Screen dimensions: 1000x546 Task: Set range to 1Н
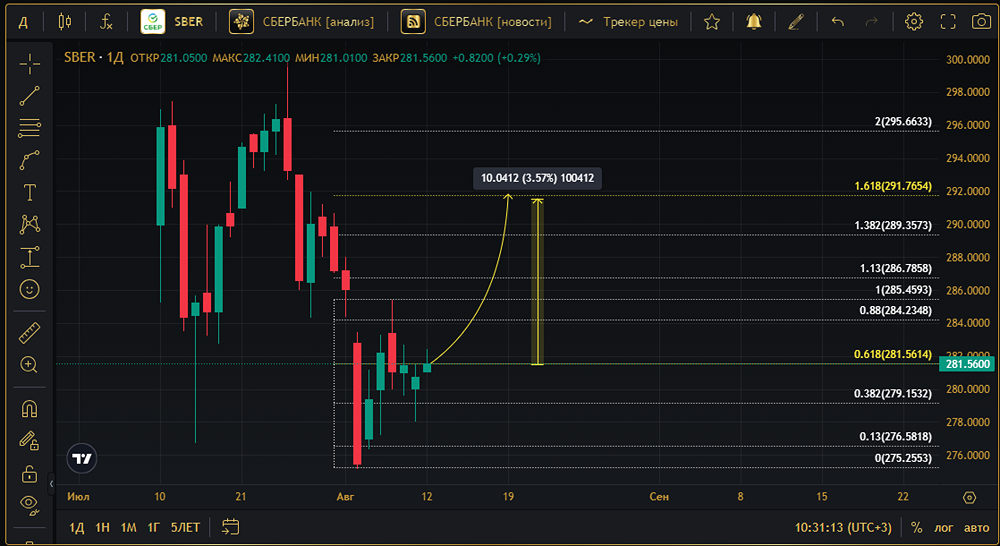(102, 528)
